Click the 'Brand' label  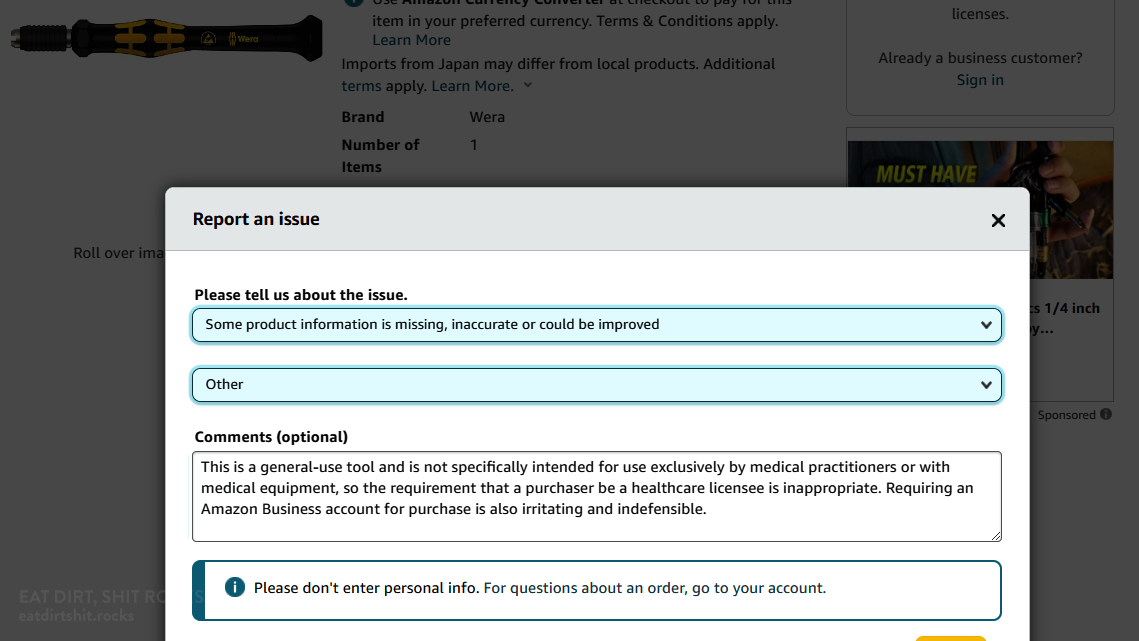coord(362,117)
